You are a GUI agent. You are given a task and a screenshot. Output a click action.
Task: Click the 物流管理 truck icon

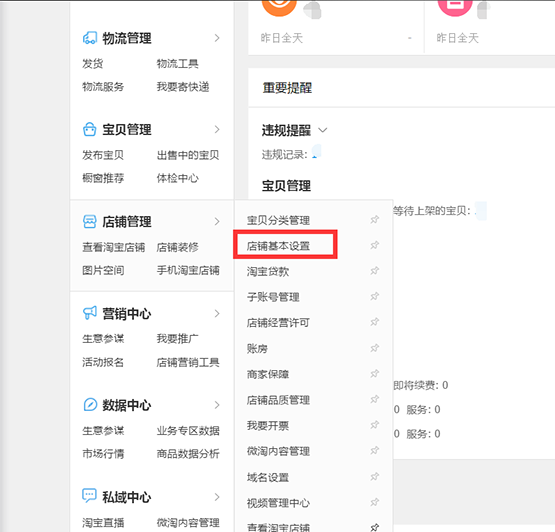pos(90,38)
